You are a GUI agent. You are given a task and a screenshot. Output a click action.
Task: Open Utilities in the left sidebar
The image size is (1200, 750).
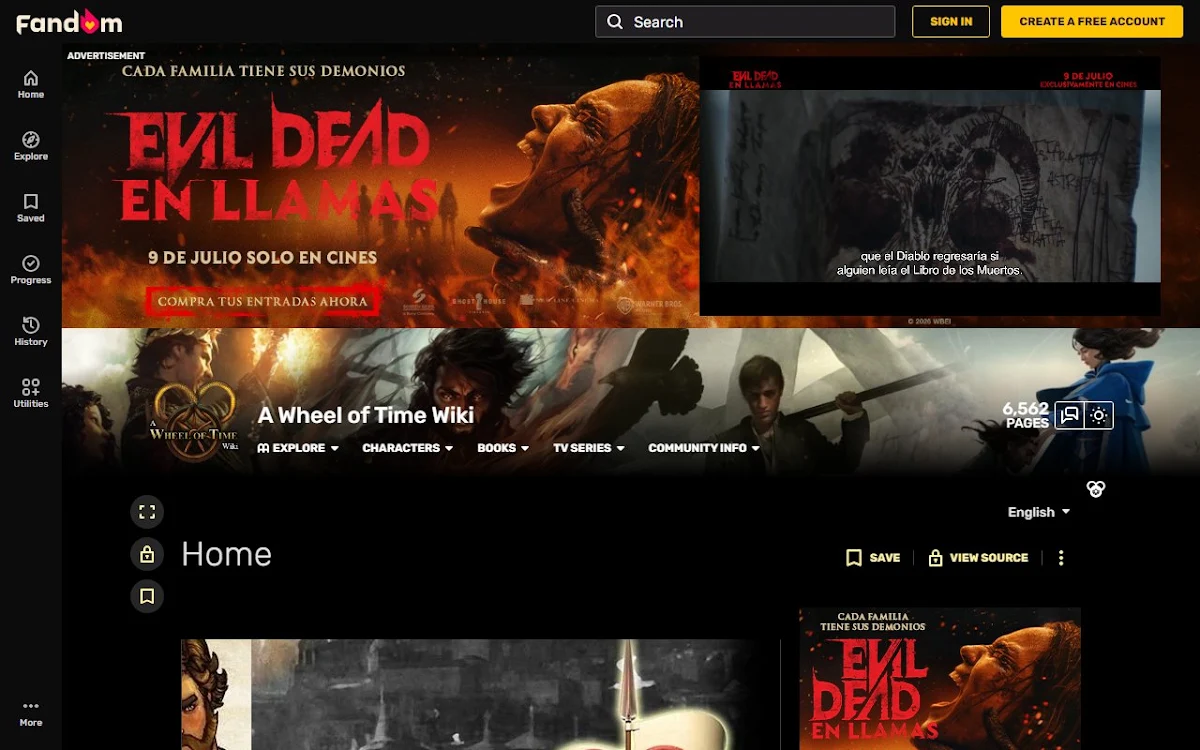pyautogui.click(x=31, y=394)
